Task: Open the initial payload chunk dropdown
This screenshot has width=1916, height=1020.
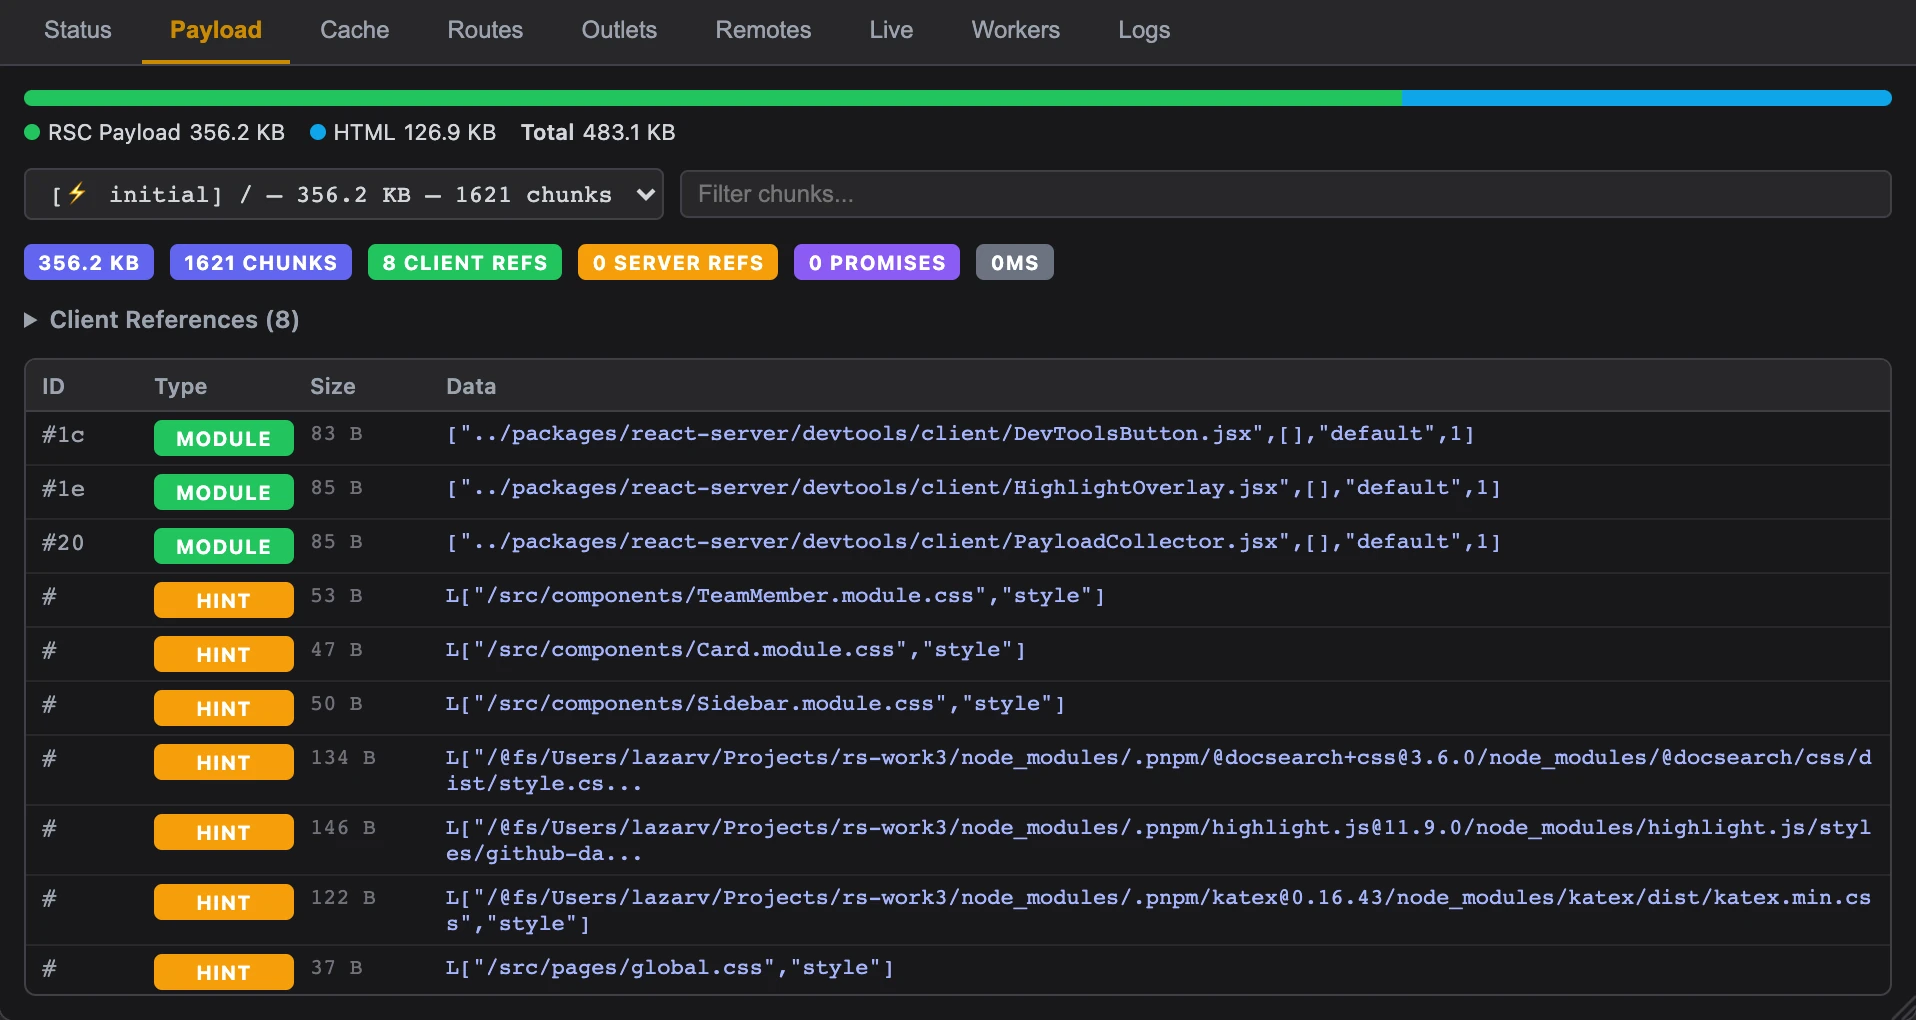Action: [343, 194]
